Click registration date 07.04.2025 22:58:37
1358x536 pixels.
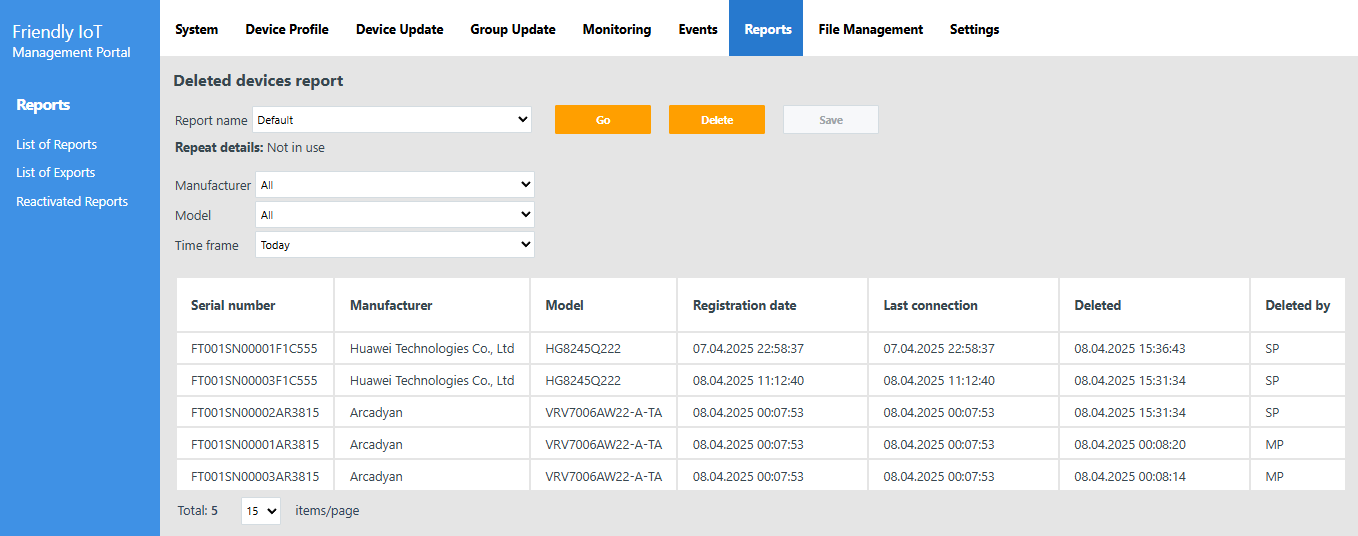(x=748, y=349)
